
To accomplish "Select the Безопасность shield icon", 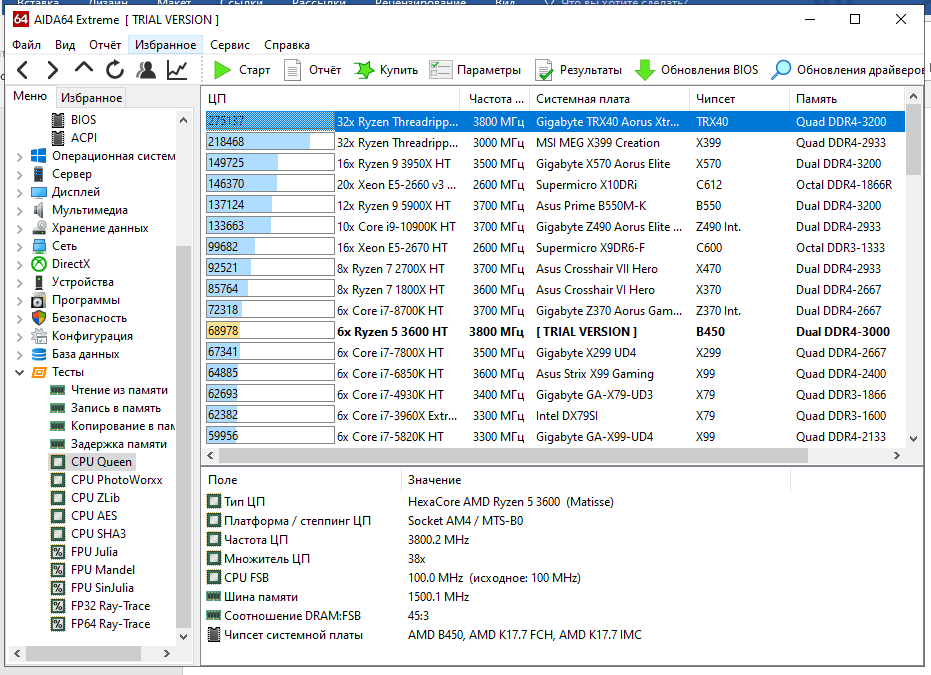I will click(39, 318).
